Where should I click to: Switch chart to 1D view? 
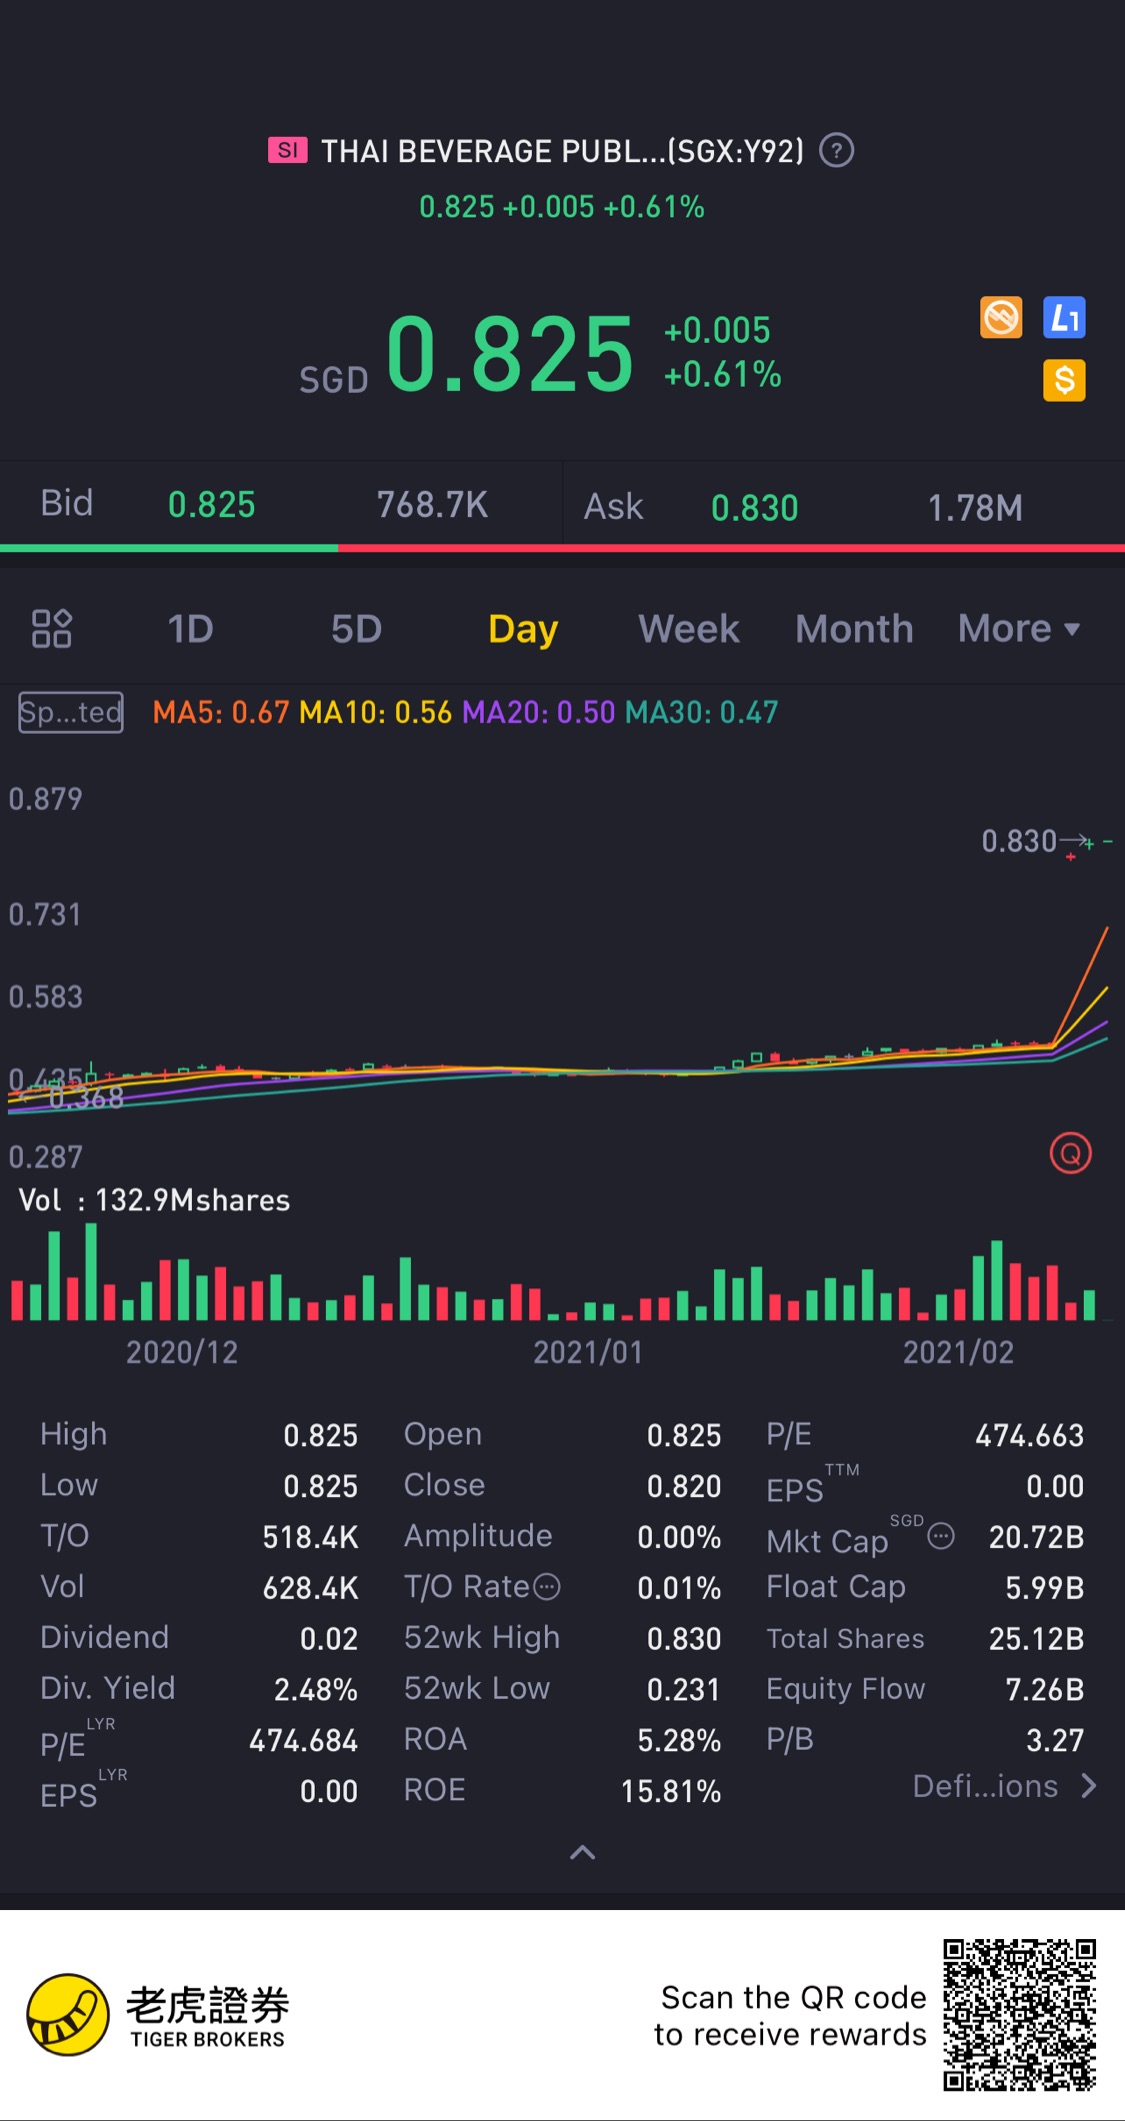[190, 629]
